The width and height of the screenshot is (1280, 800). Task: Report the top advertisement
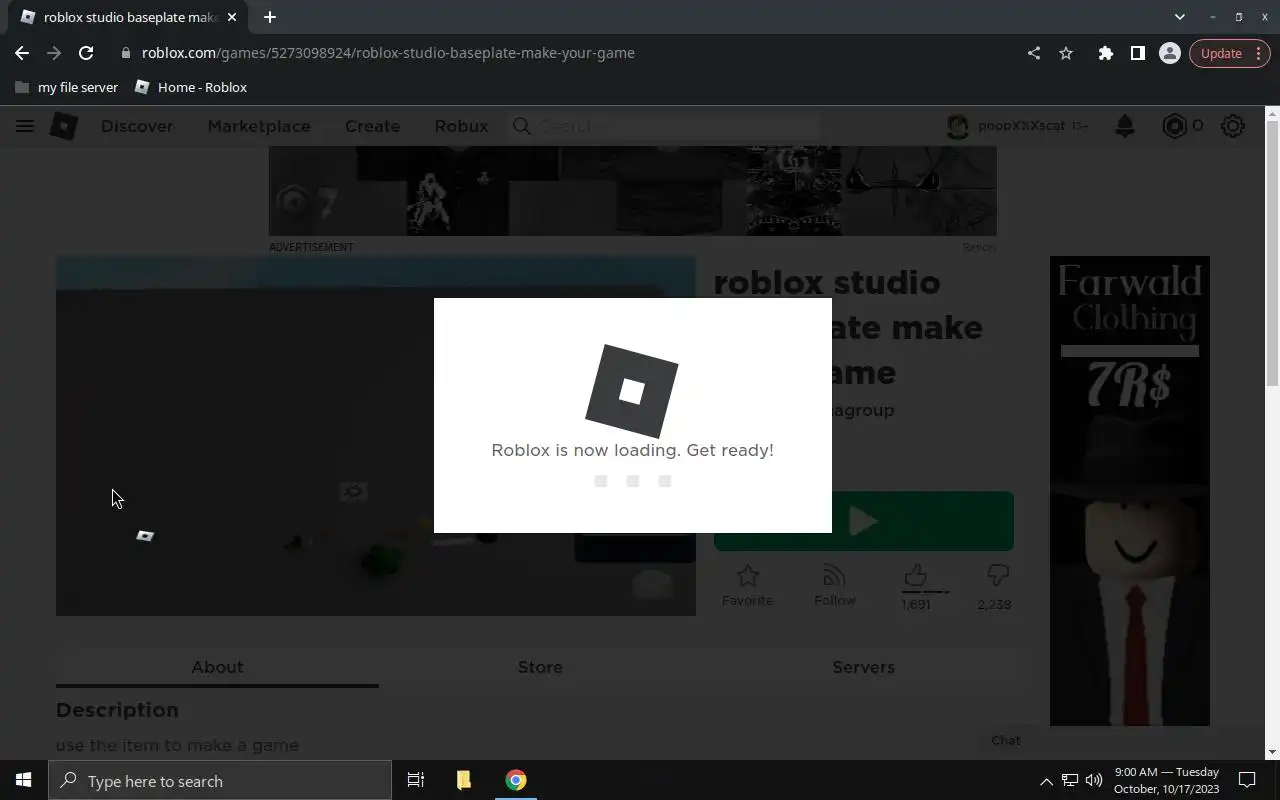979,247
